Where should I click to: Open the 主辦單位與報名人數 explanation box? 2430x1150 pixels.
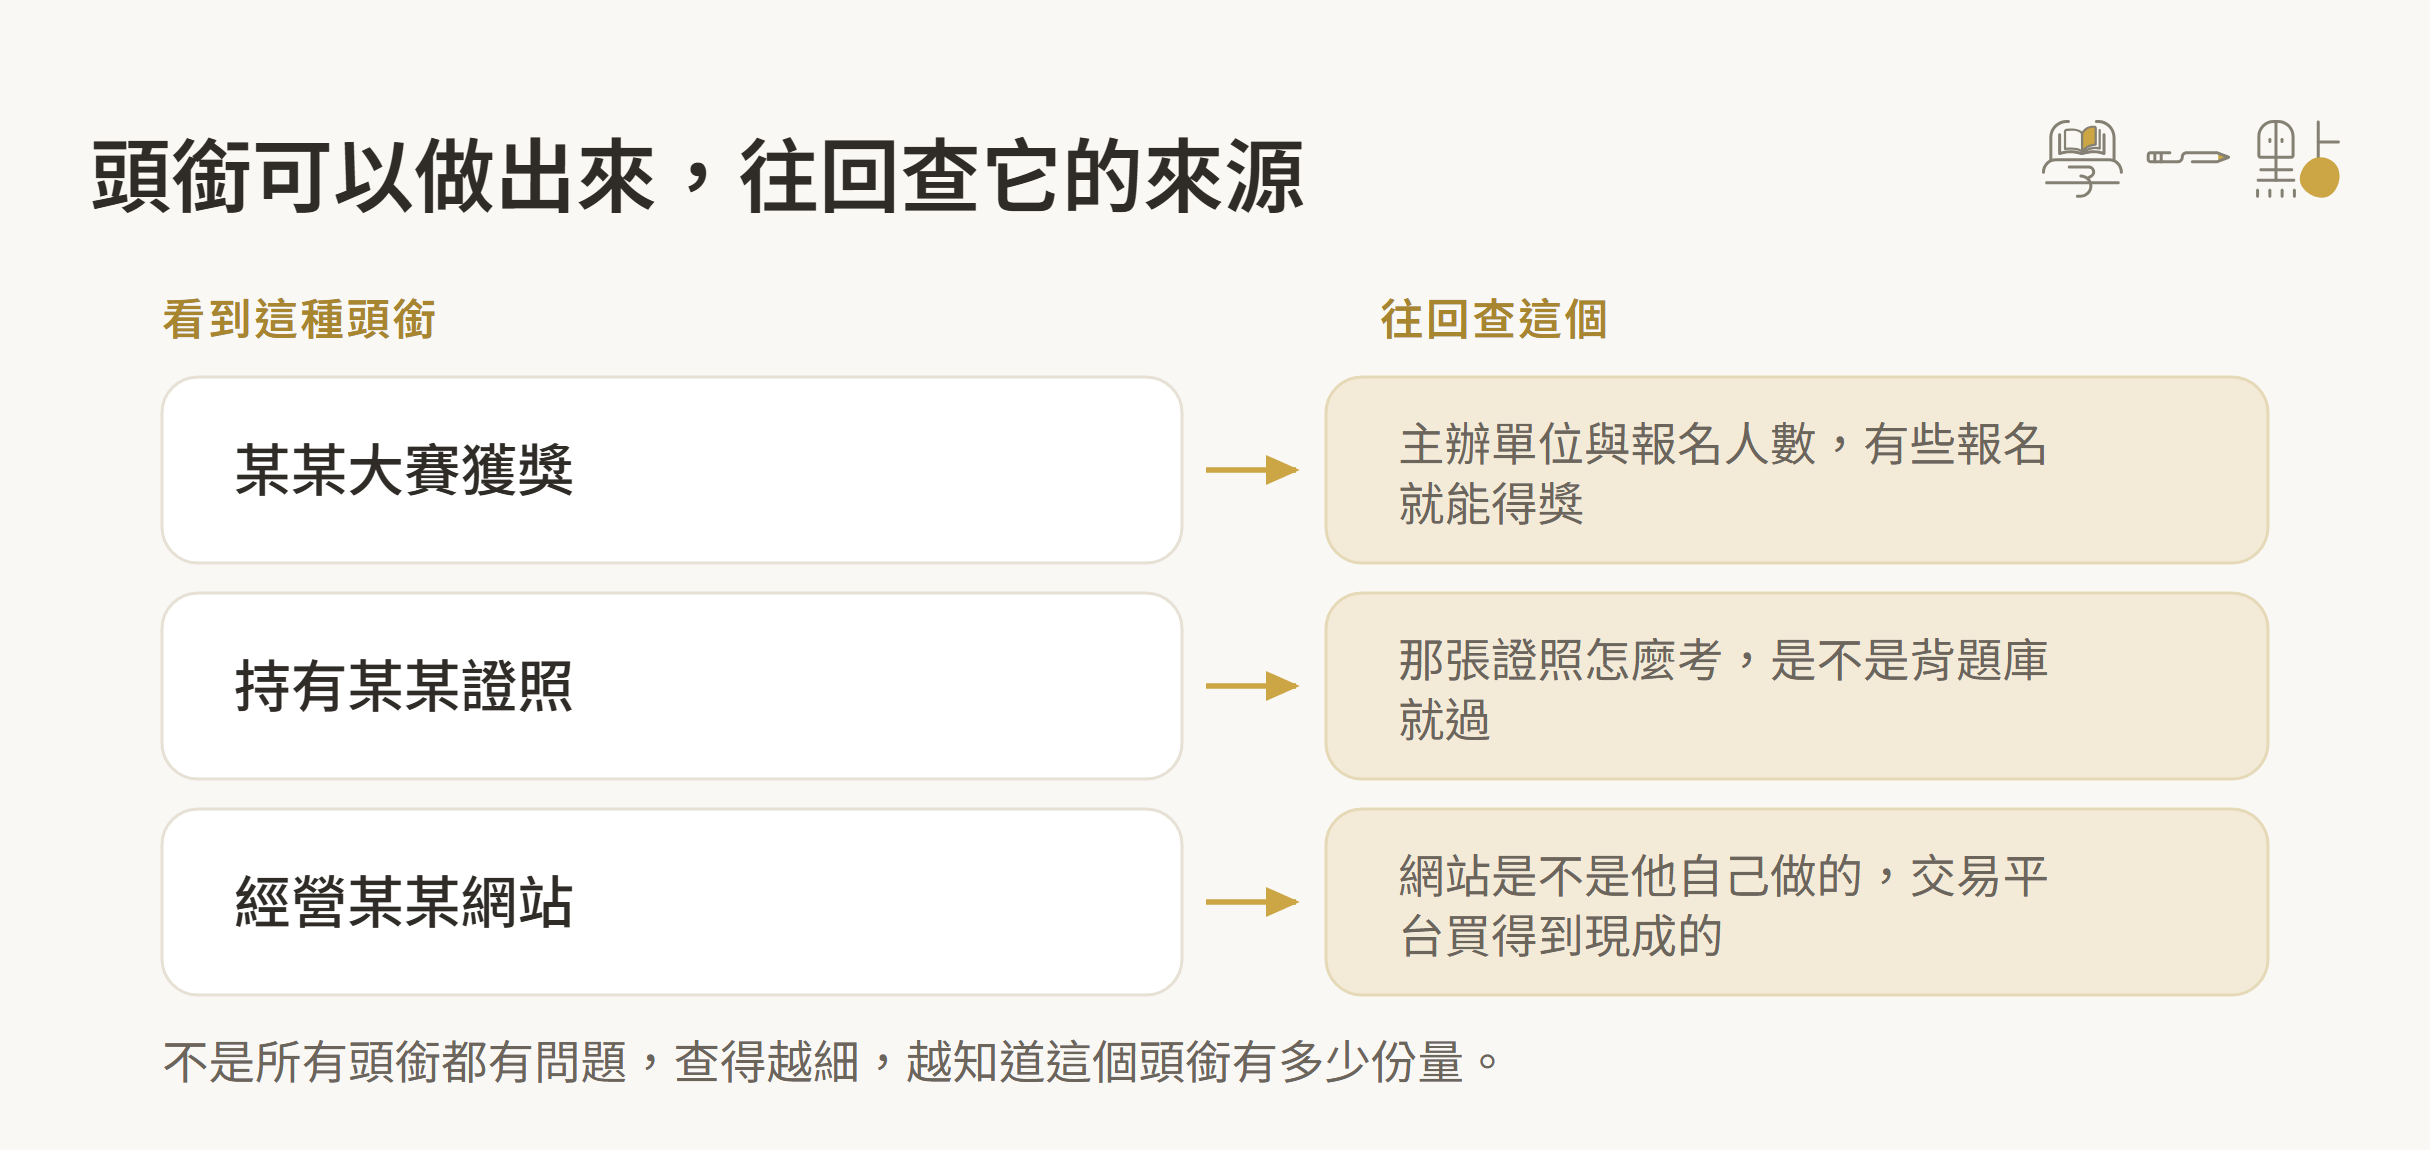tap(1797, 470)
